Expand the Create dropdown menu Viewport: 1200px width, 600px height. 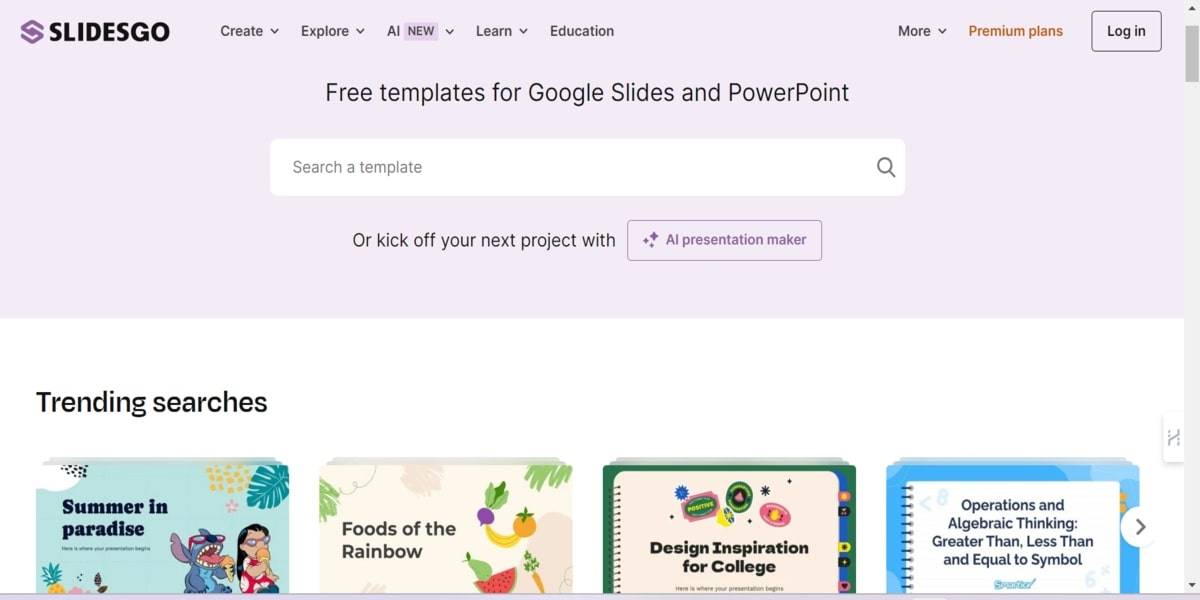pos(249,31)
